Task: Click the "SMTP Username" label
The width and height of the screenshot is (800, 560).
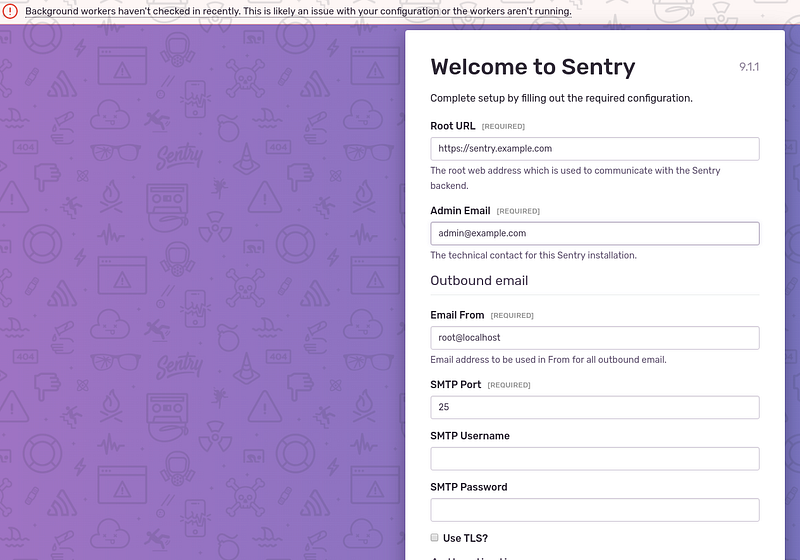Action: [x=470, y=436]
